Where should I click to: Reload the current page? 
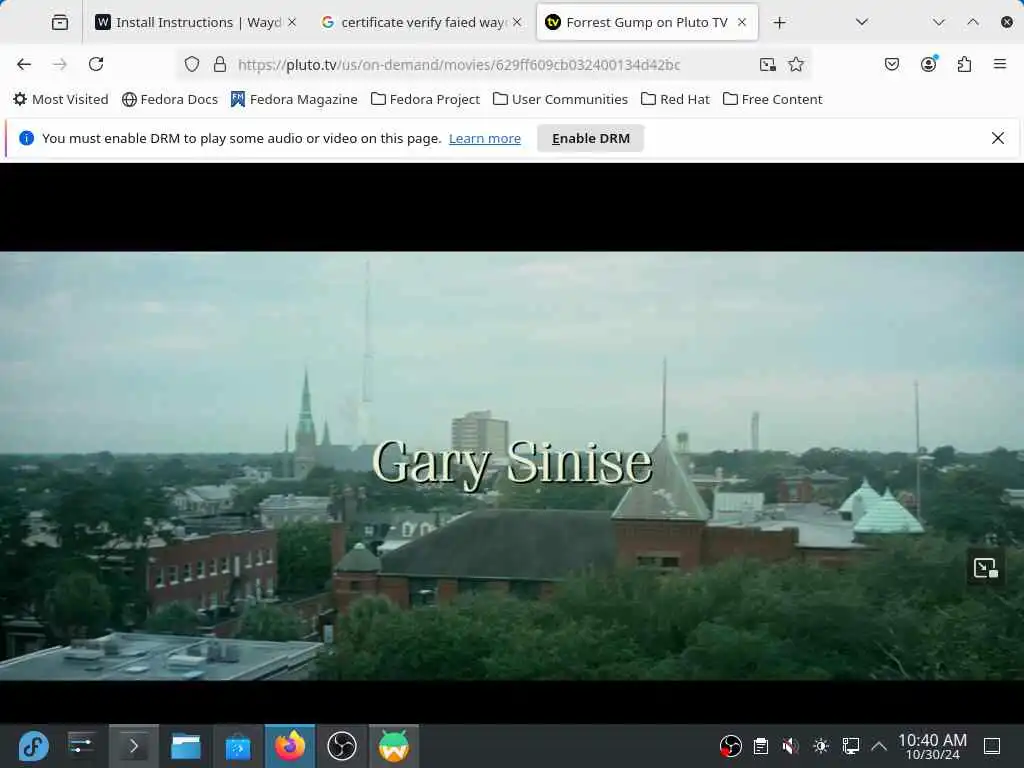(96, 64)
